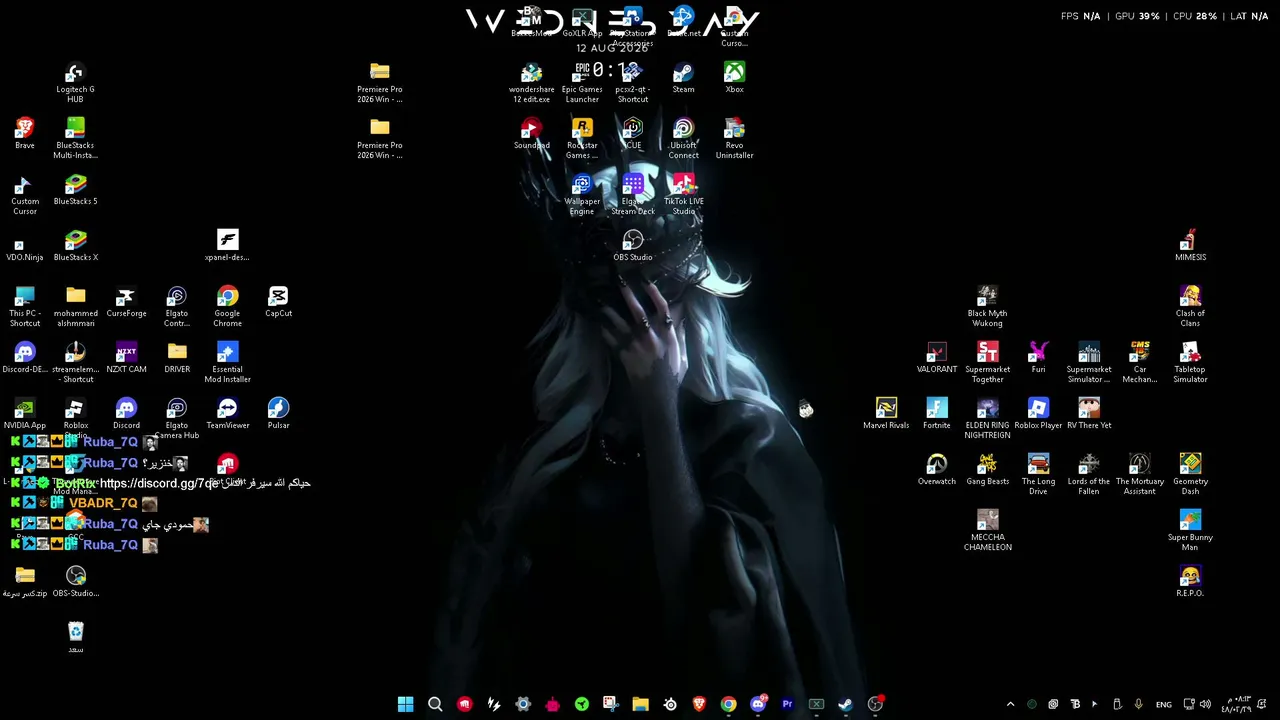
Task: Open the Epic Games Launcher shortcut
Action: coord(582,83)
